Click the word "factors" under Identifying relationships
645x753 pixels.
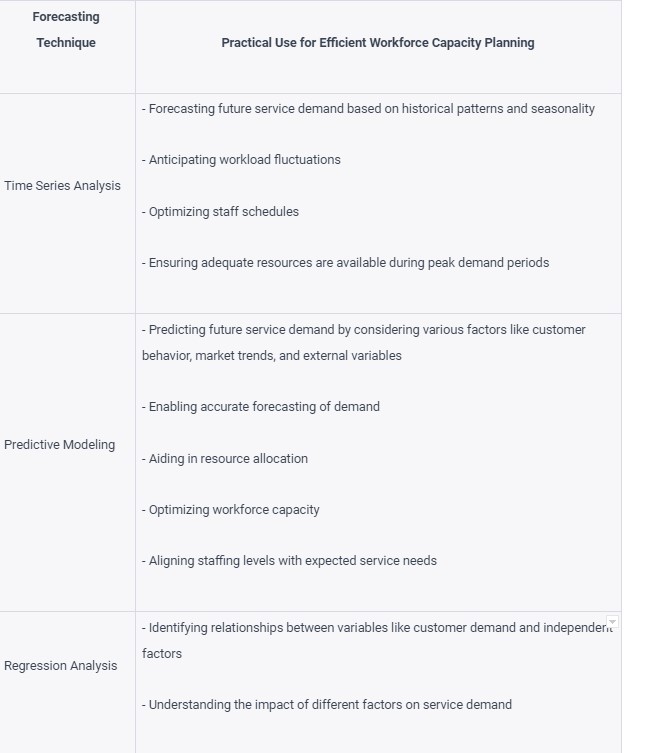coord(162,654)
